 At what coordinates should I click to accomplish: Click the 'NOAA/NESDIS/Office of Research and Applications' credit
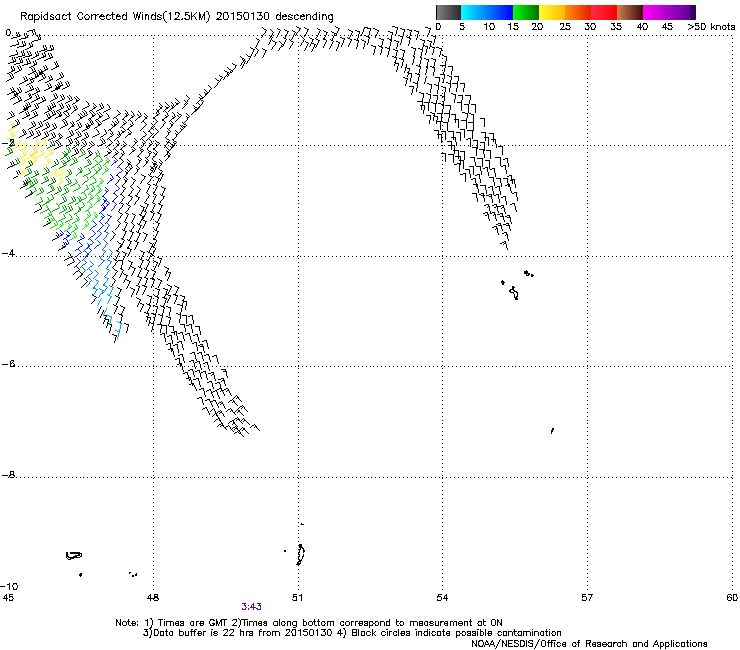click(589, 643)
